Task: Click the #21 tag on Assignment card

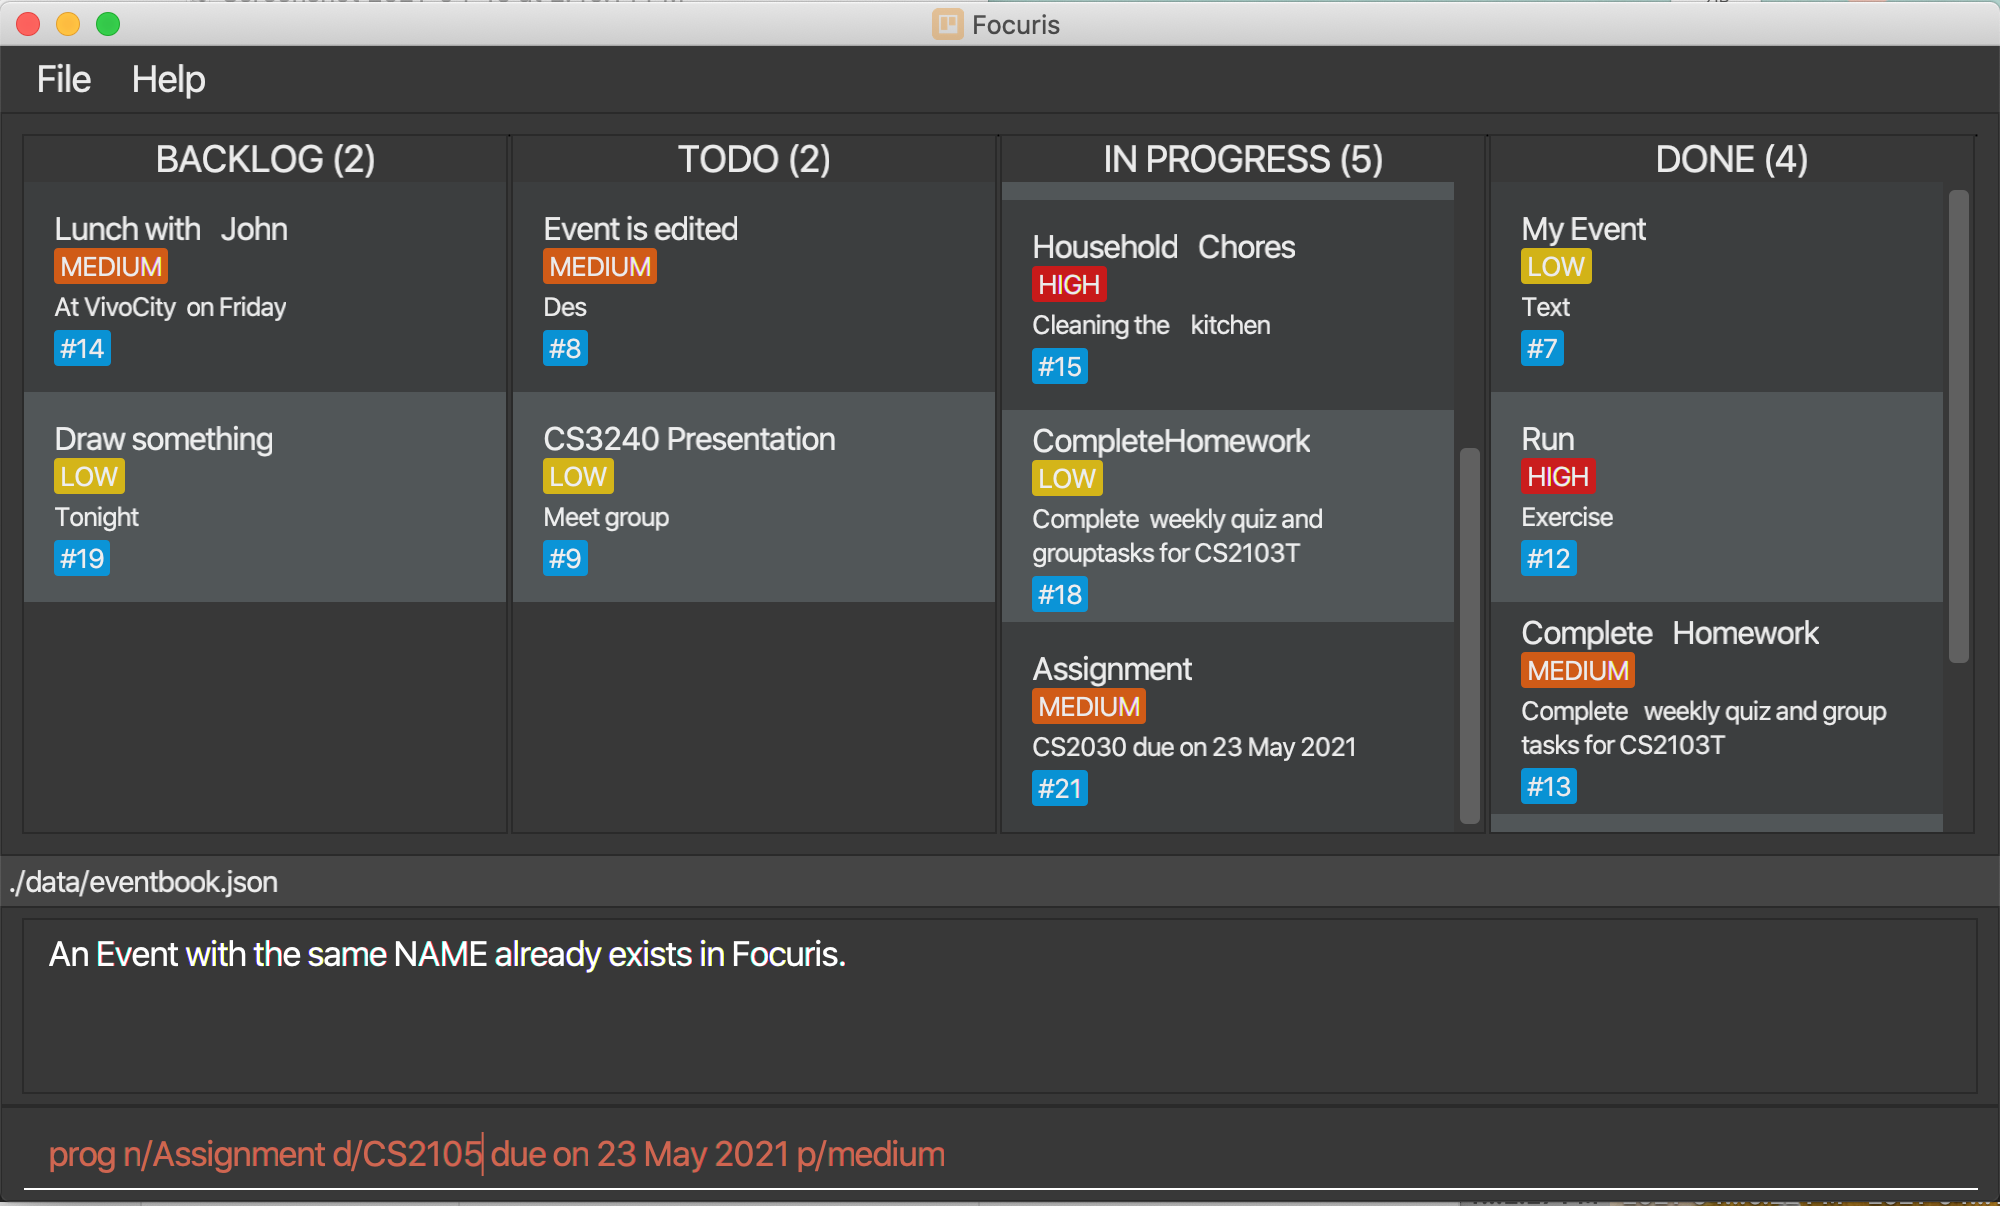Action: point(1059,788)
